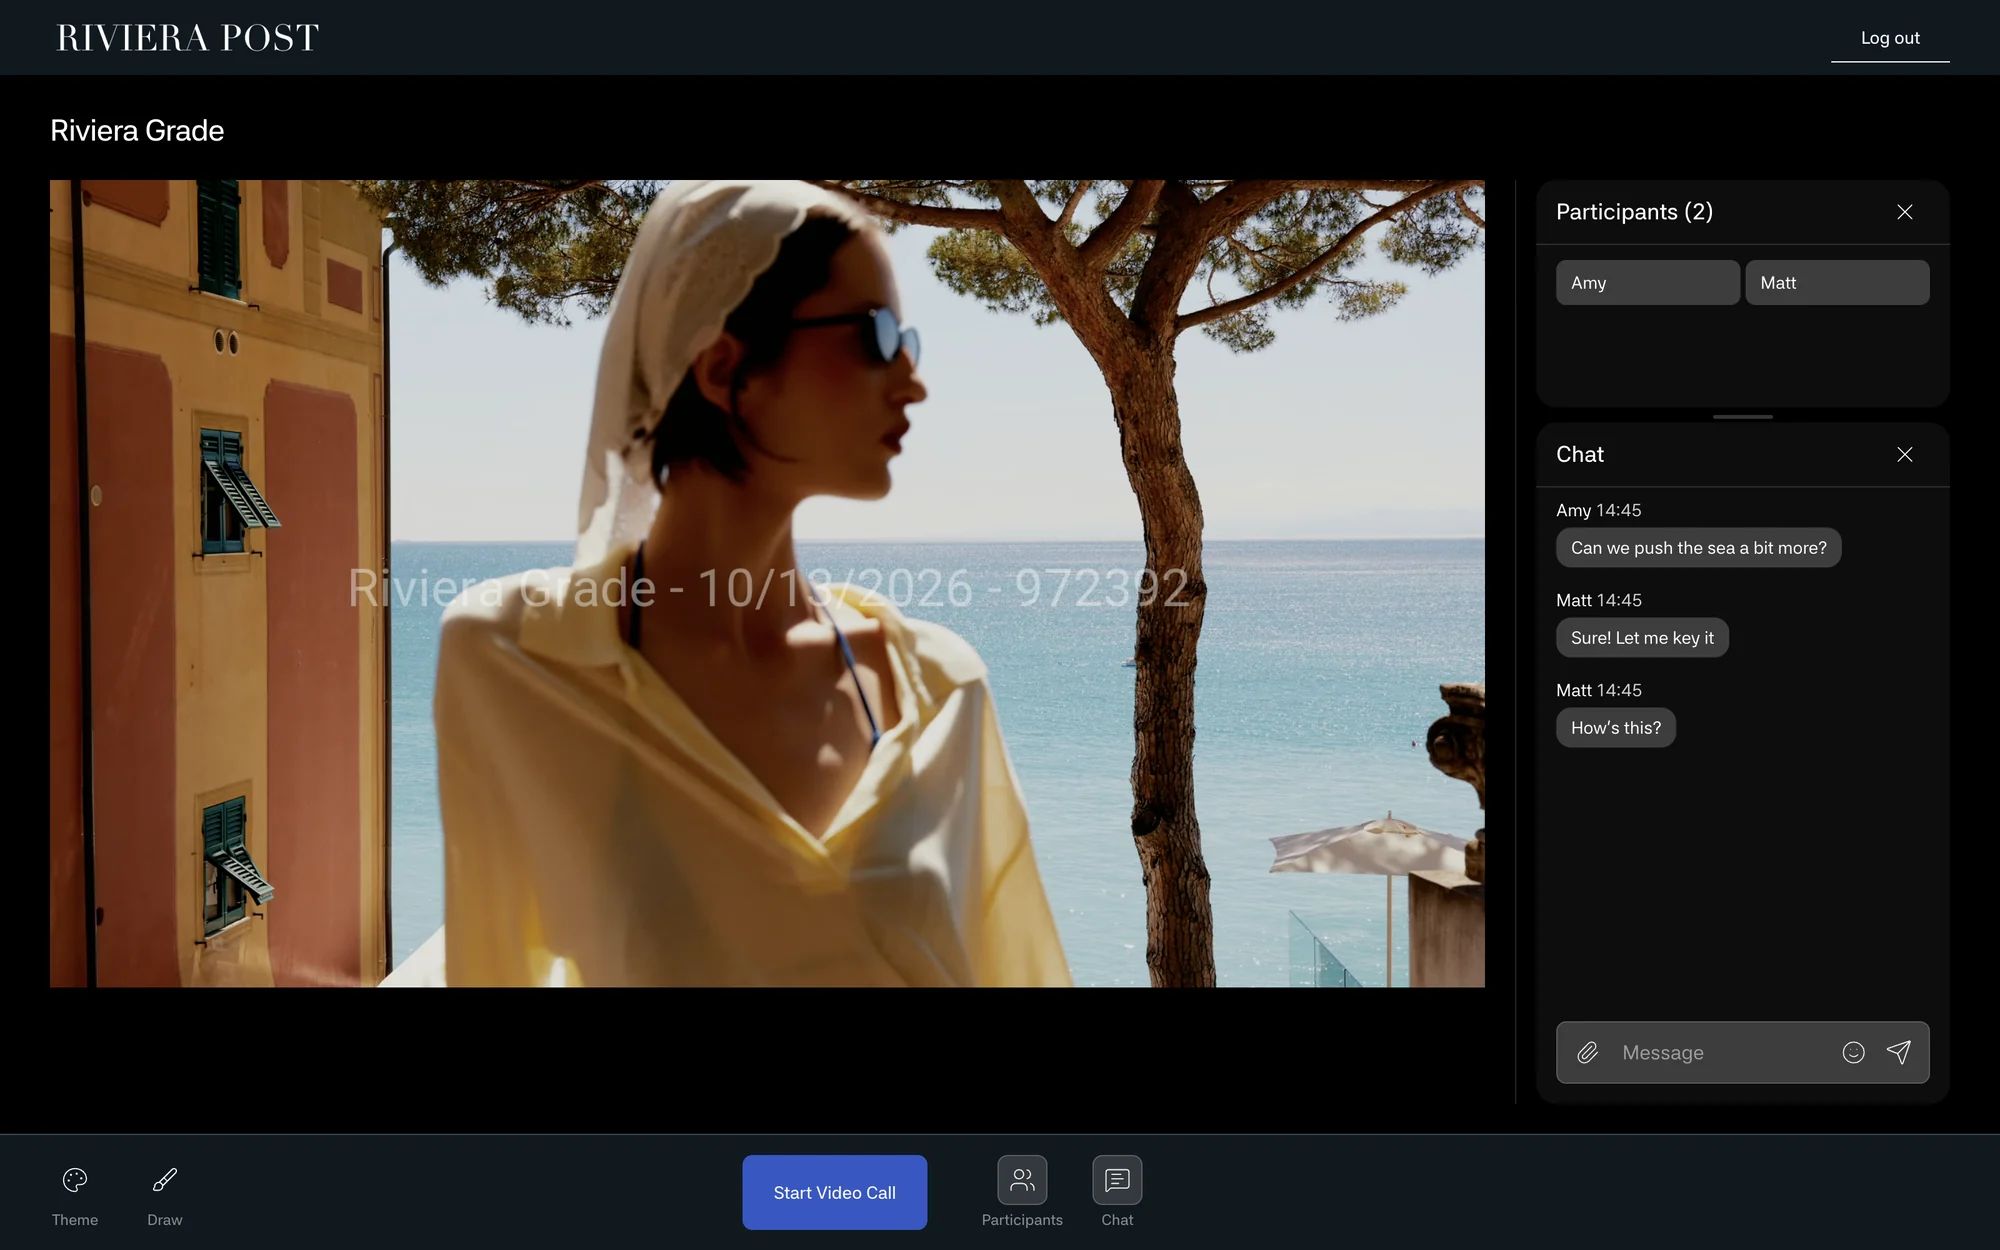This screenshot has width=2000, height=1250.
Task: Click the 'Participants (2)' panel heading
Action: 1634,212
